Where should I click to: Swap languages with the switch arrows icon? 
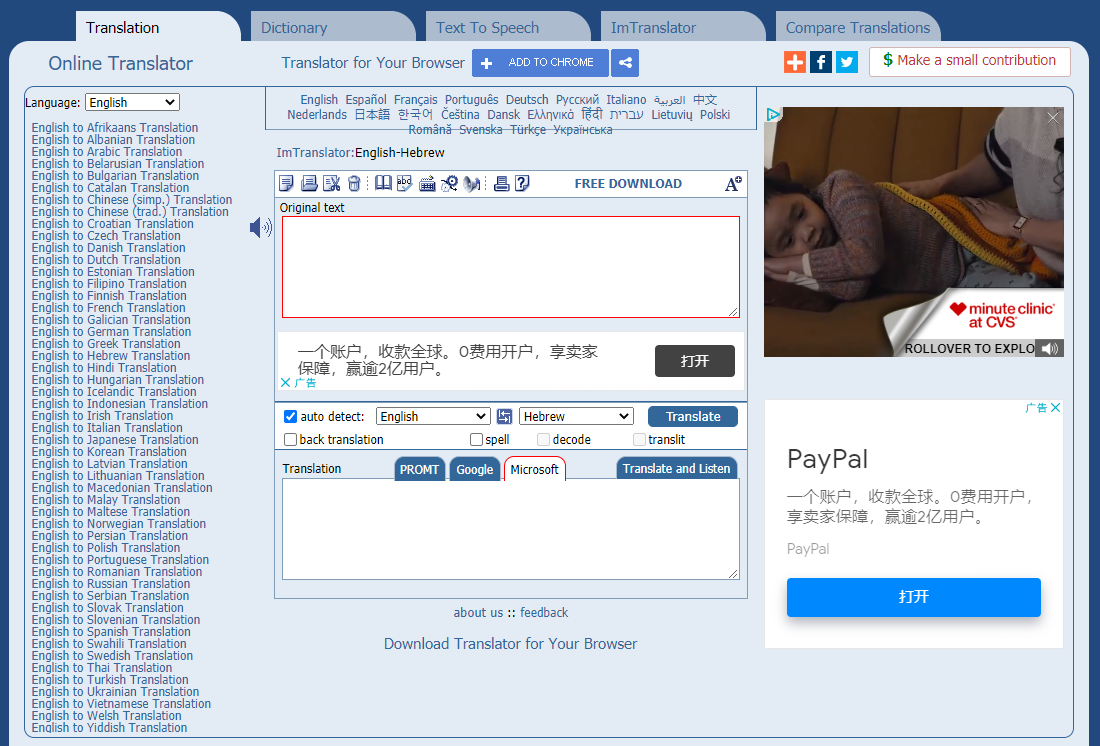click(x=504, y=416)
